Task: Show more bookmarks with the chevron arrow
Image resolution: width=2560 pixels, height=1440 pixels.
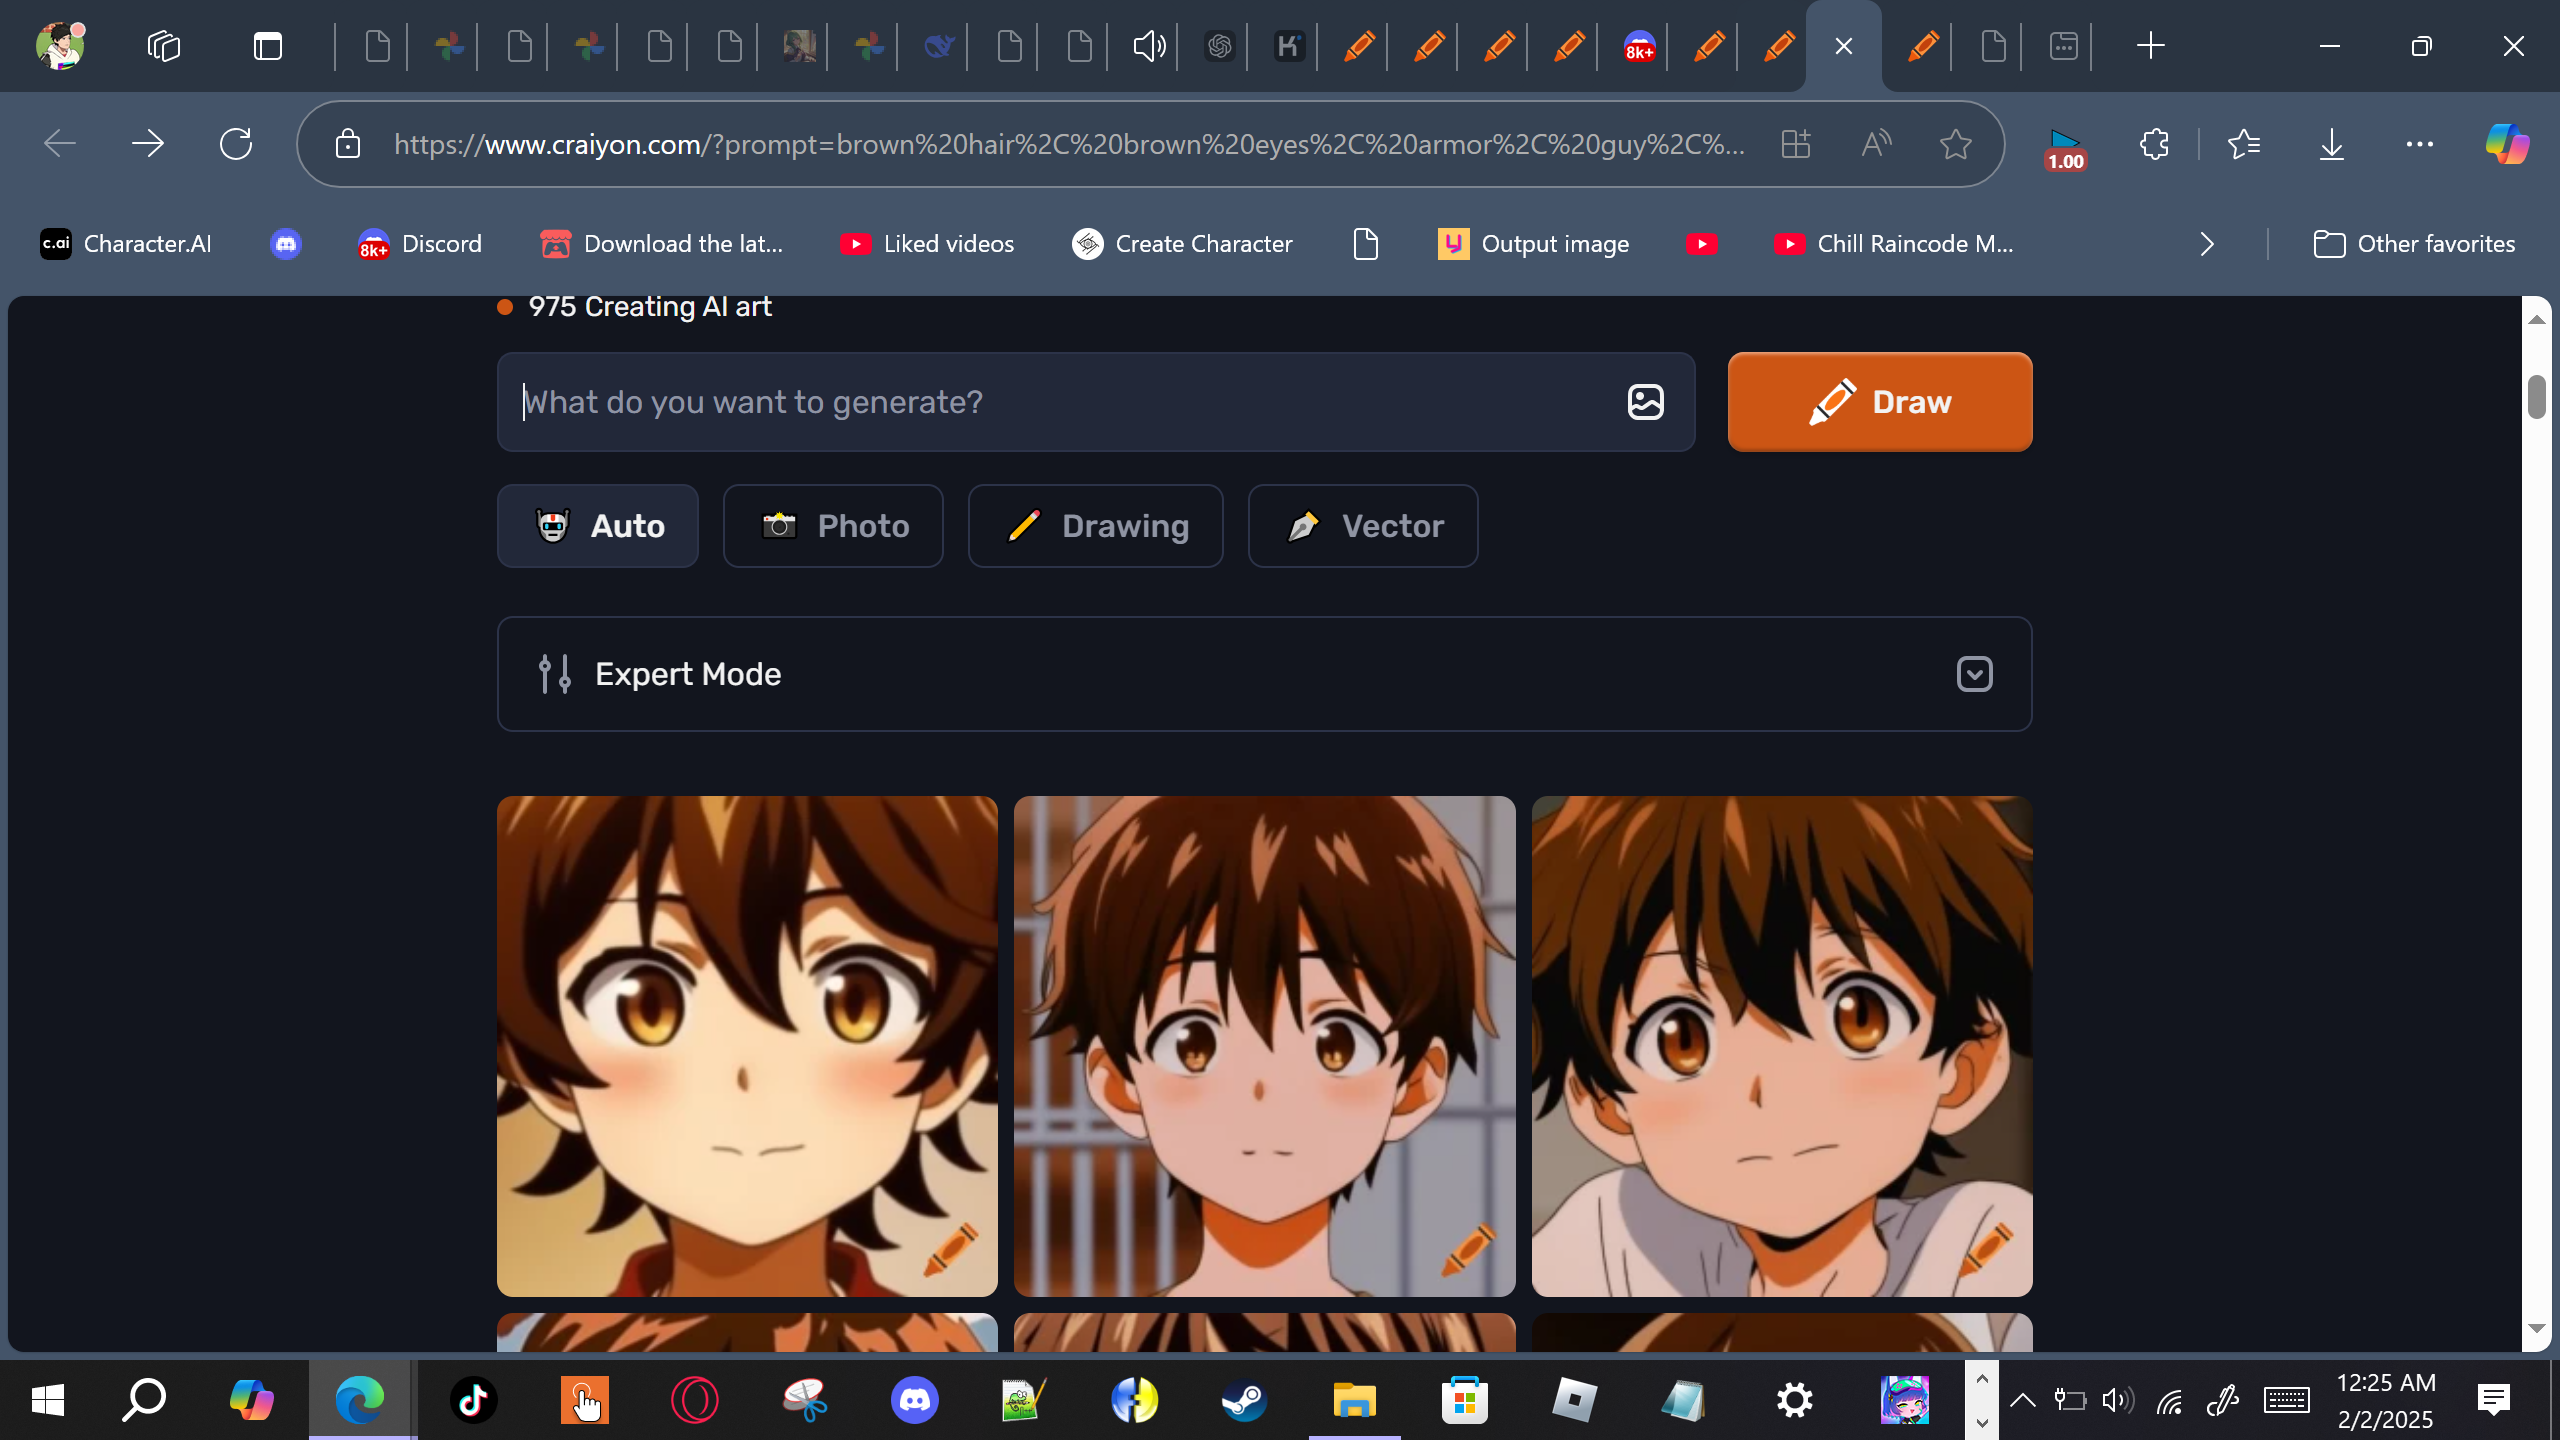Action: 2207,244
